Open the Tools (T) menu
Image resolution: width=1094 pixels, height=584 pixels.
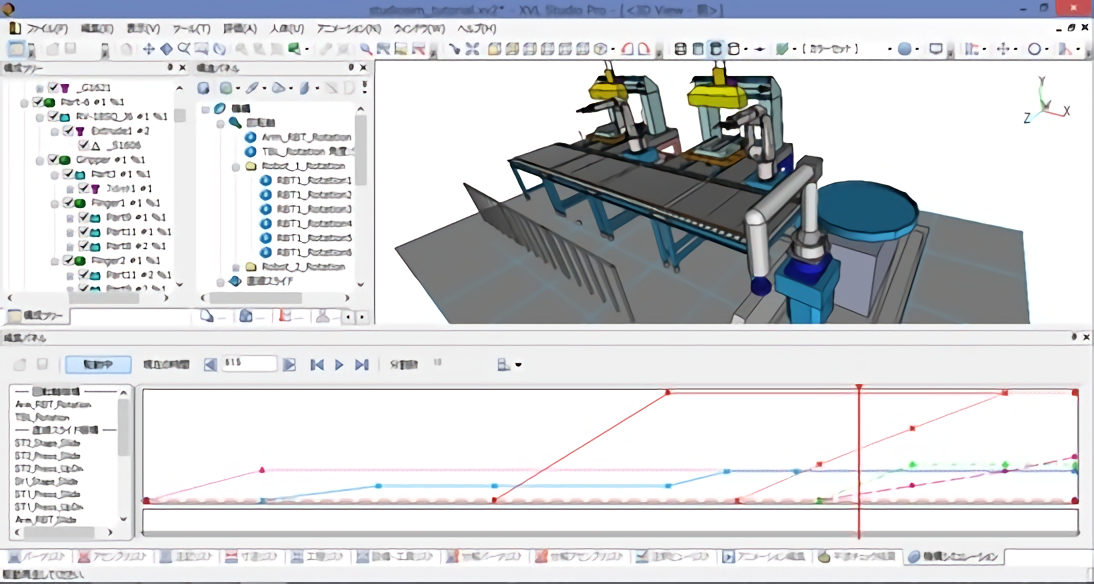point(191,29)
